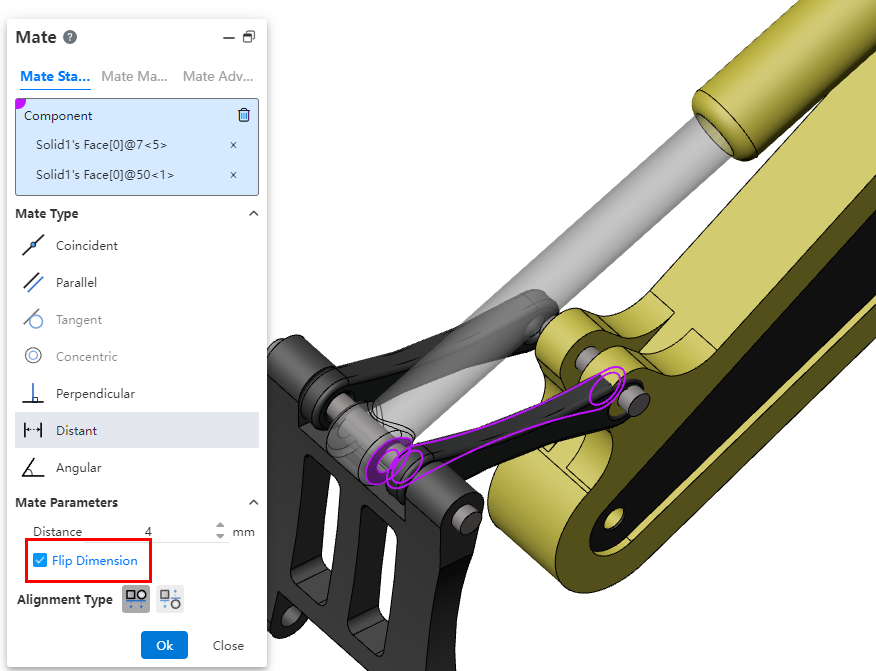Open Mate help question mark icon
The image size is (876, 671).
click(70, 37)
